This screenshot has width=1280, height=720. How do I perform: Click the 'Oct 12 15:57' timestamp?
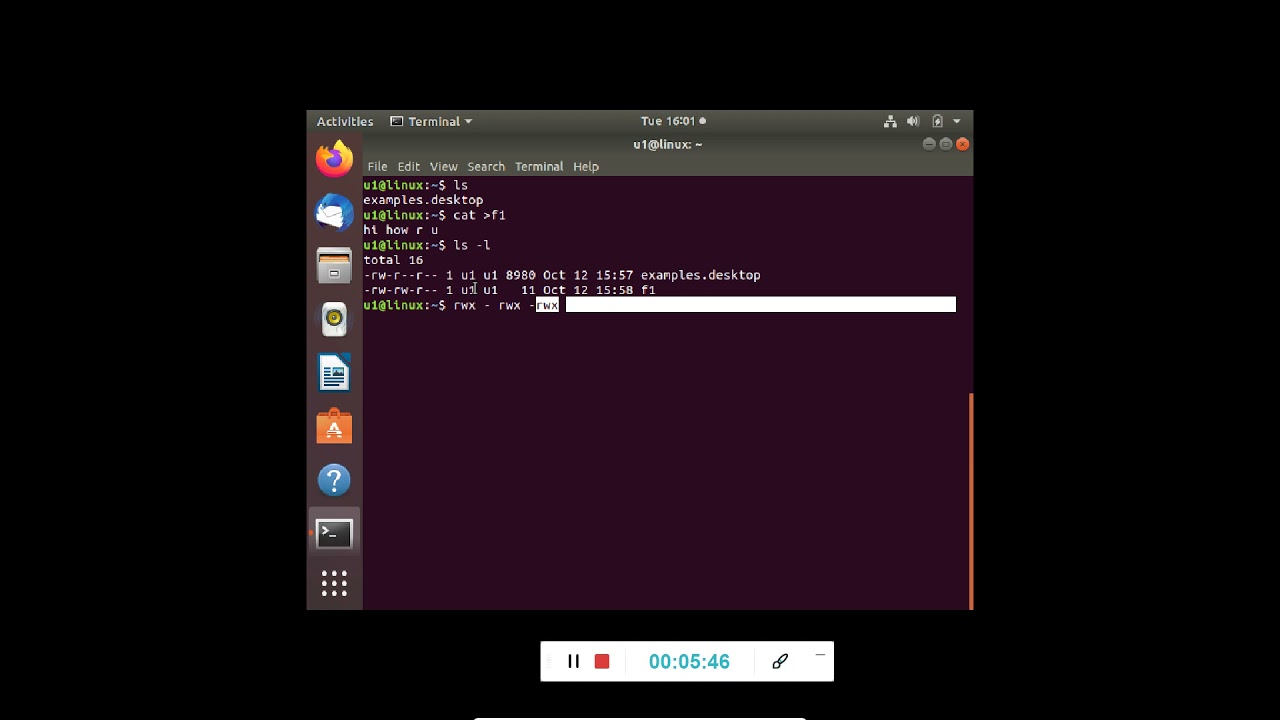[x=588, y=275]
